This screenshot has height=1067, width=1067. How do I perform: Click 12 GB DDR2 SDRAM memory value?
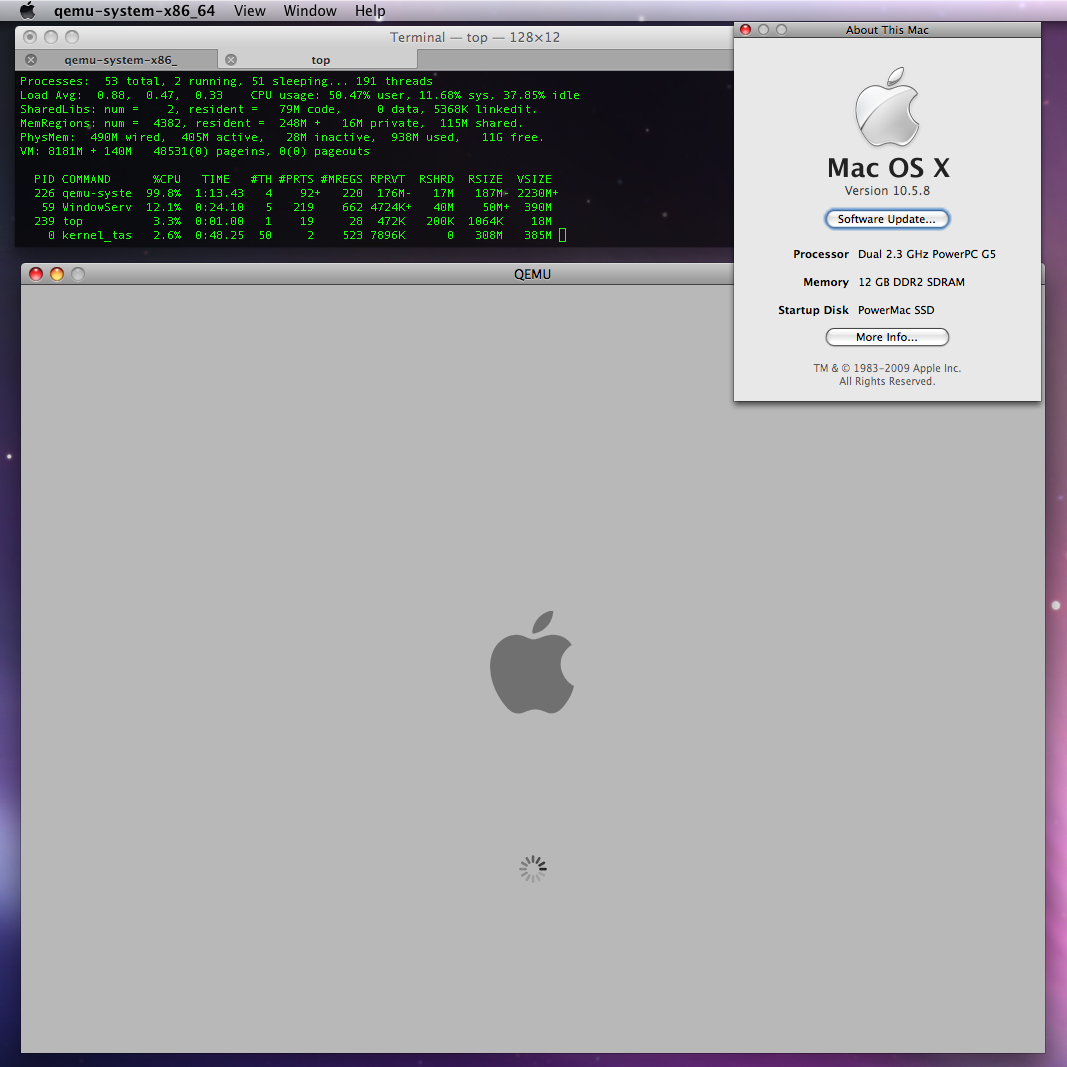[x=911, y=282]
